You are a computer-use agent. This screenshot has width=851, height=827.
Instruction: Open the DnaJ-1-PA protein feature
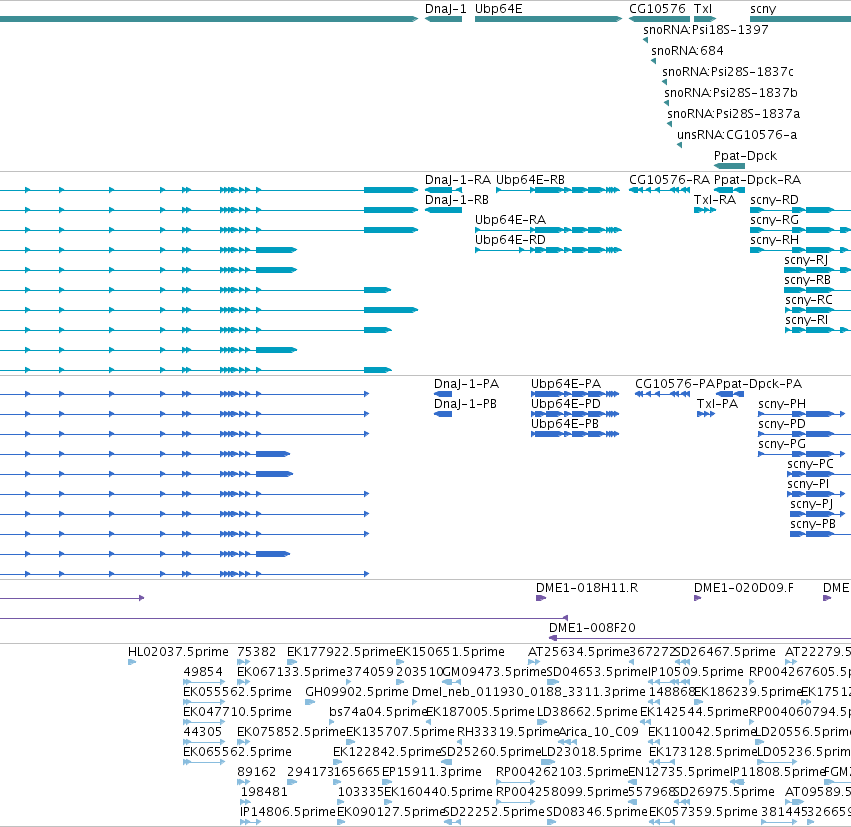point(443,394)
